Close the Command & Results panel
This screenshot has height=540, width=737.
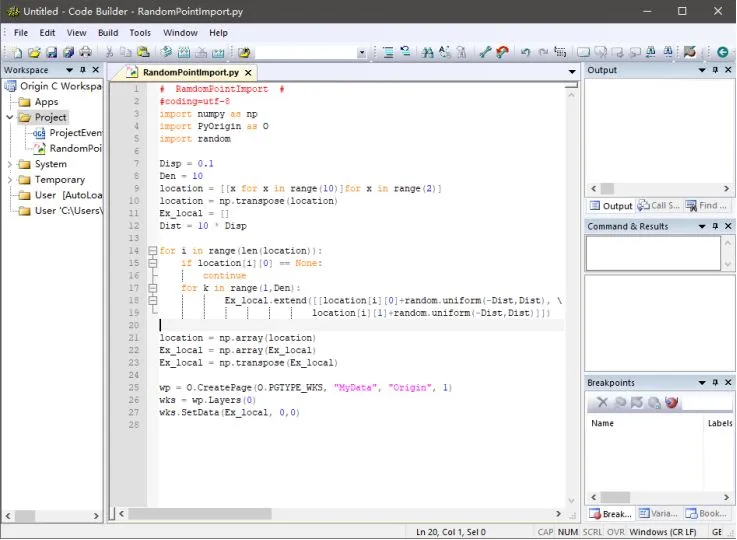728,226
